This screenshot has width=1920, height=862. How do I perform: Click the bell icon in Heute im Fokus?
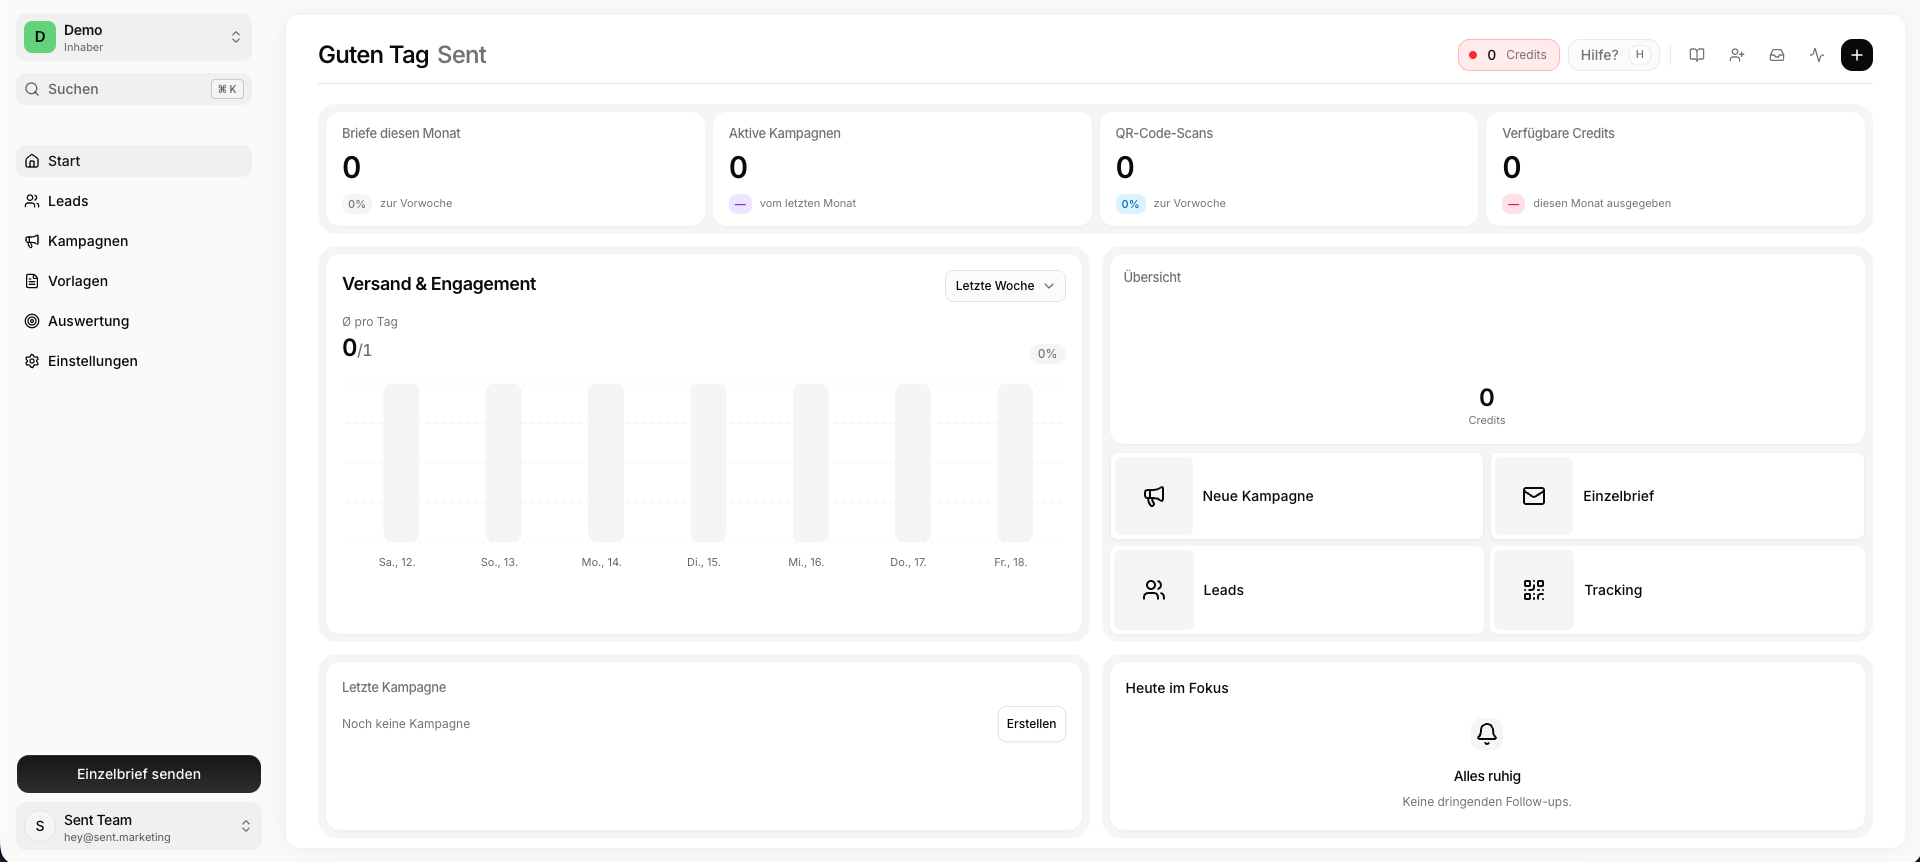click(x=1487, y=734)
